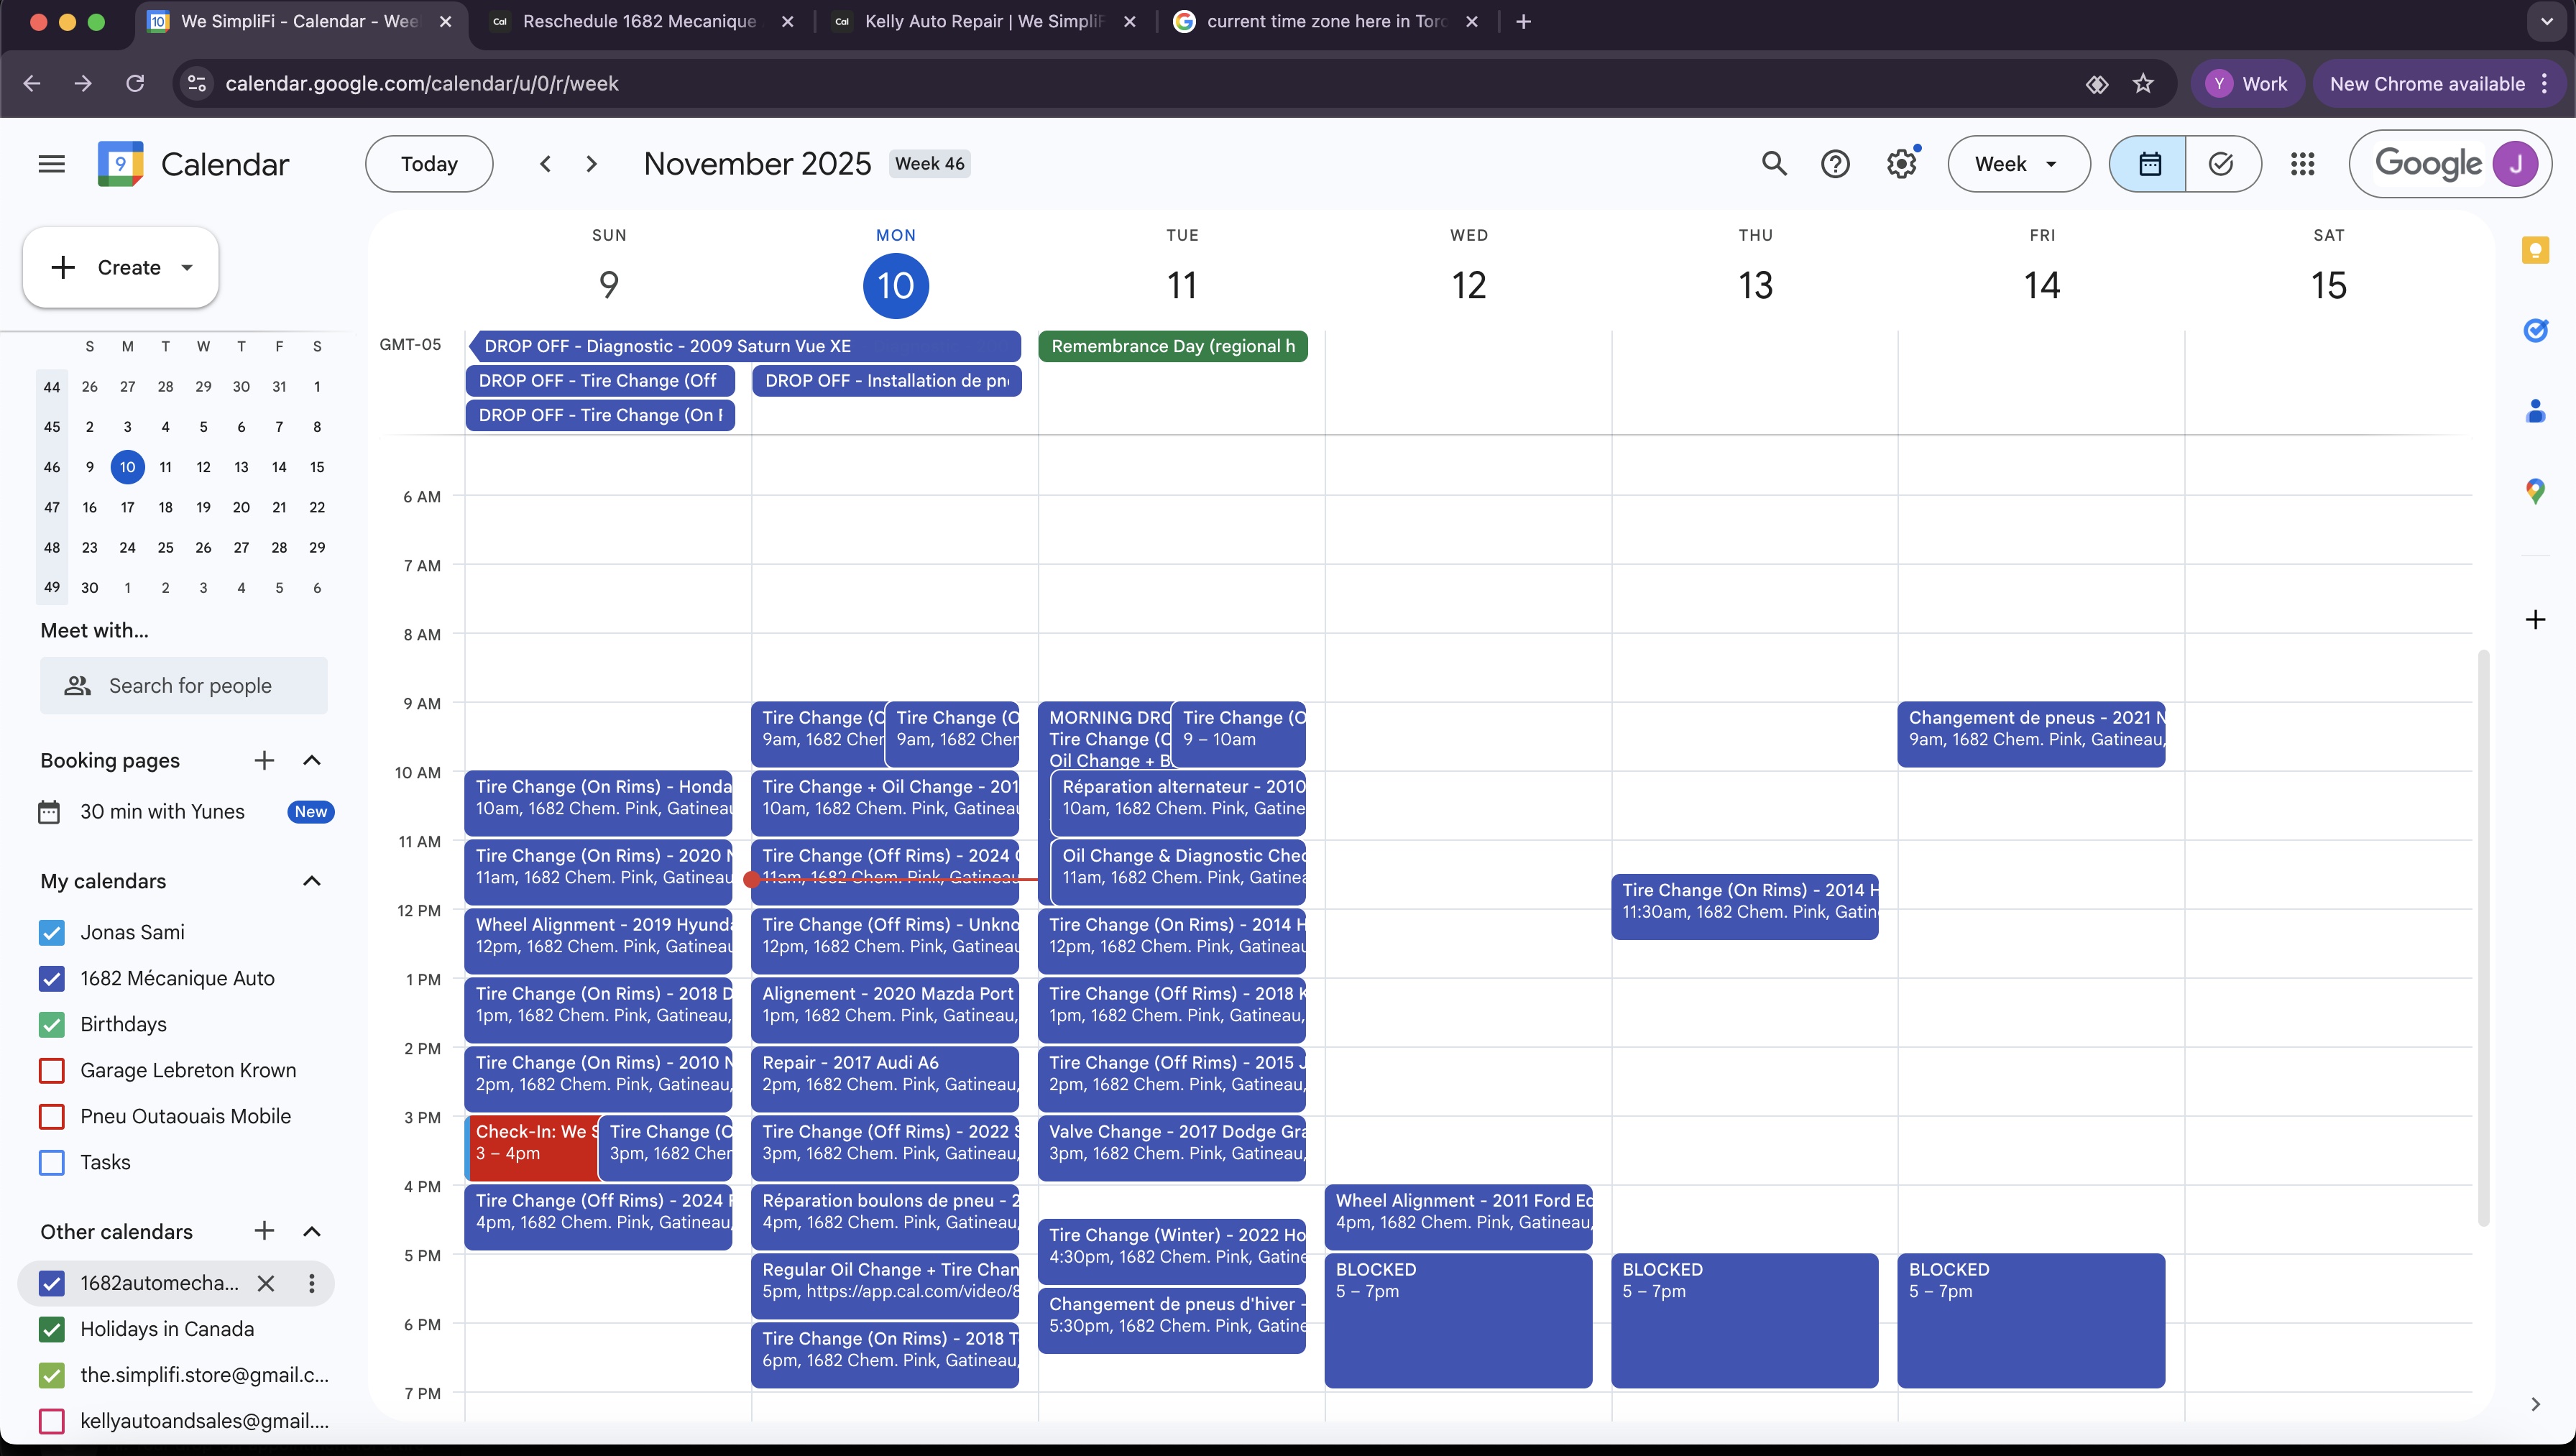Open Google Keep in side panel
The height and width of the screenshot is (1456, 2576).
tap(2535, 250)
